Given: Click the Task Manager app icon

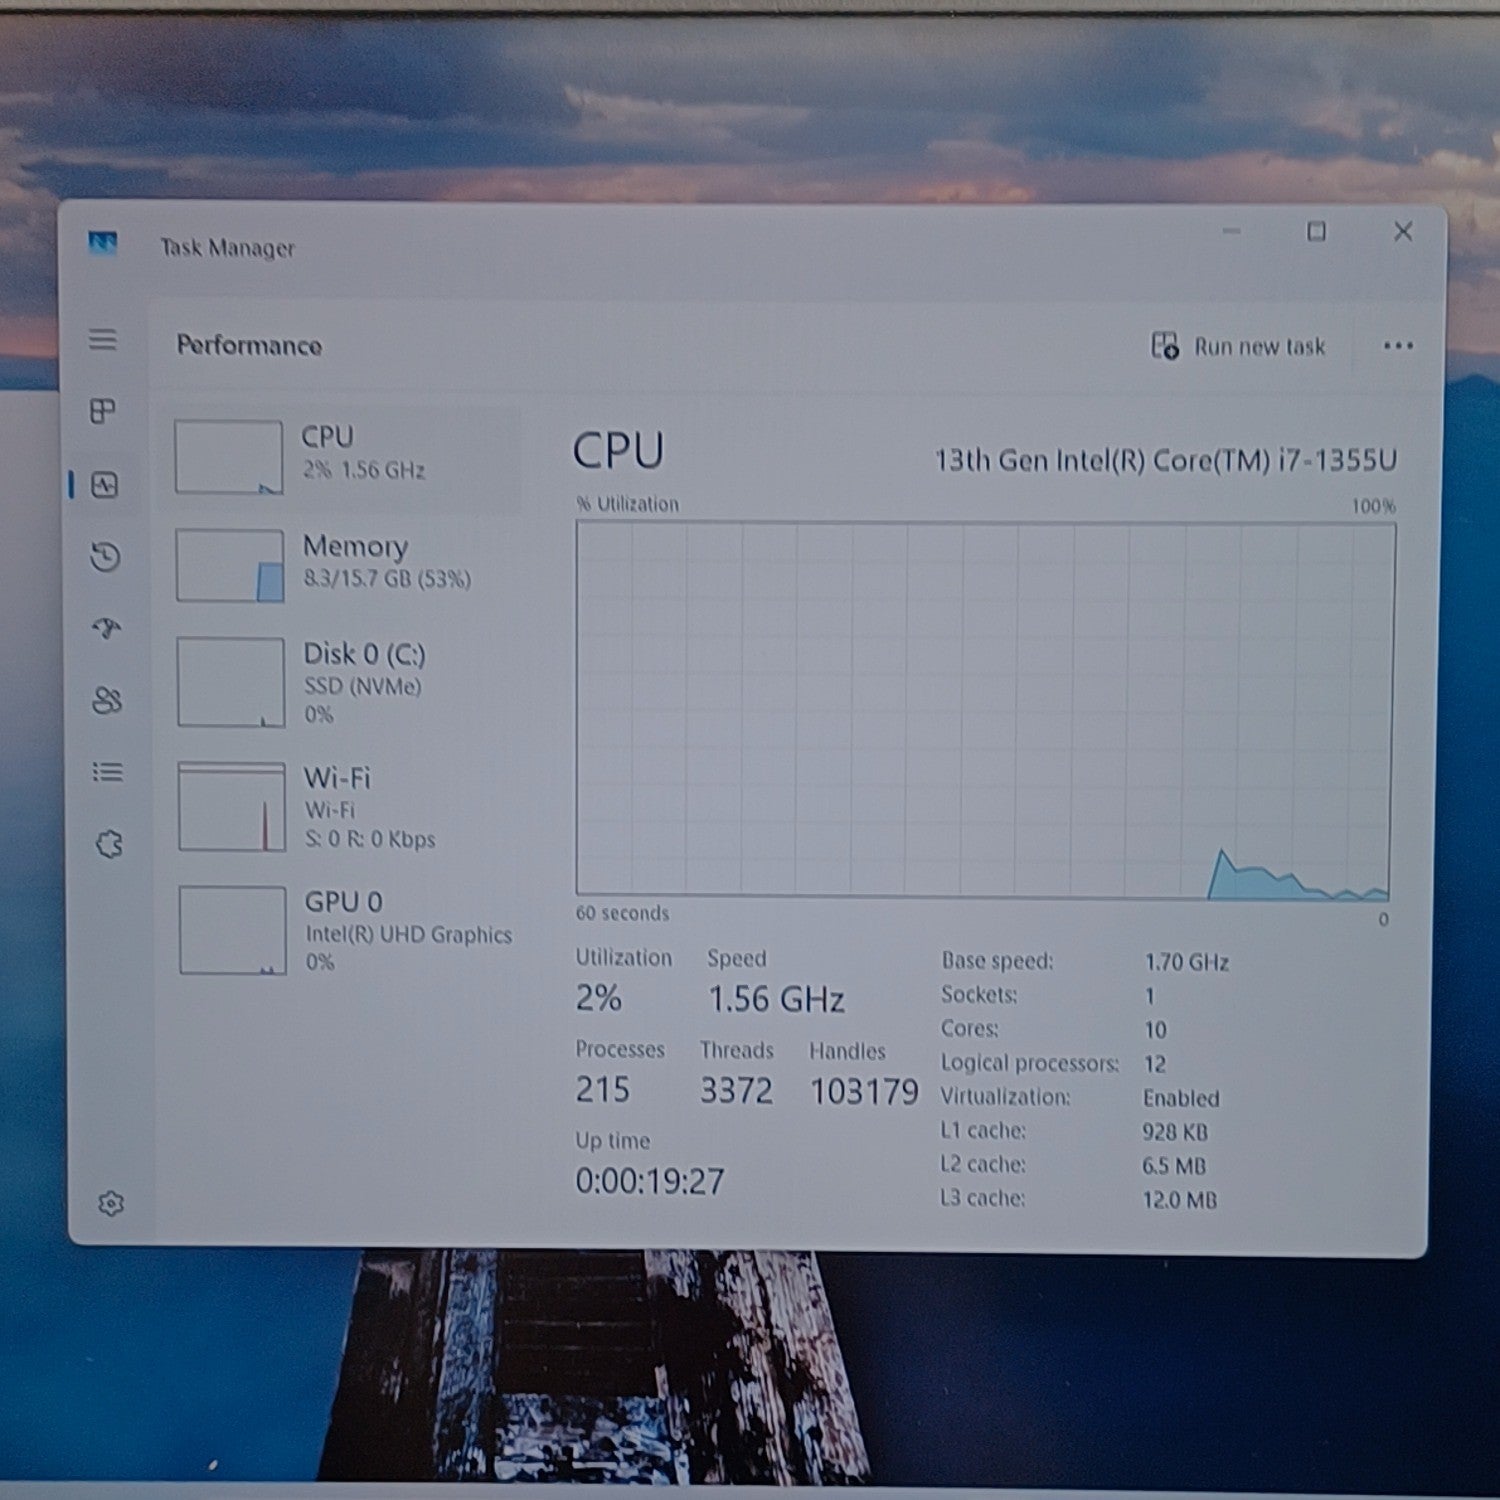Looking at the screenshot, I should click(x=102, y=243).
